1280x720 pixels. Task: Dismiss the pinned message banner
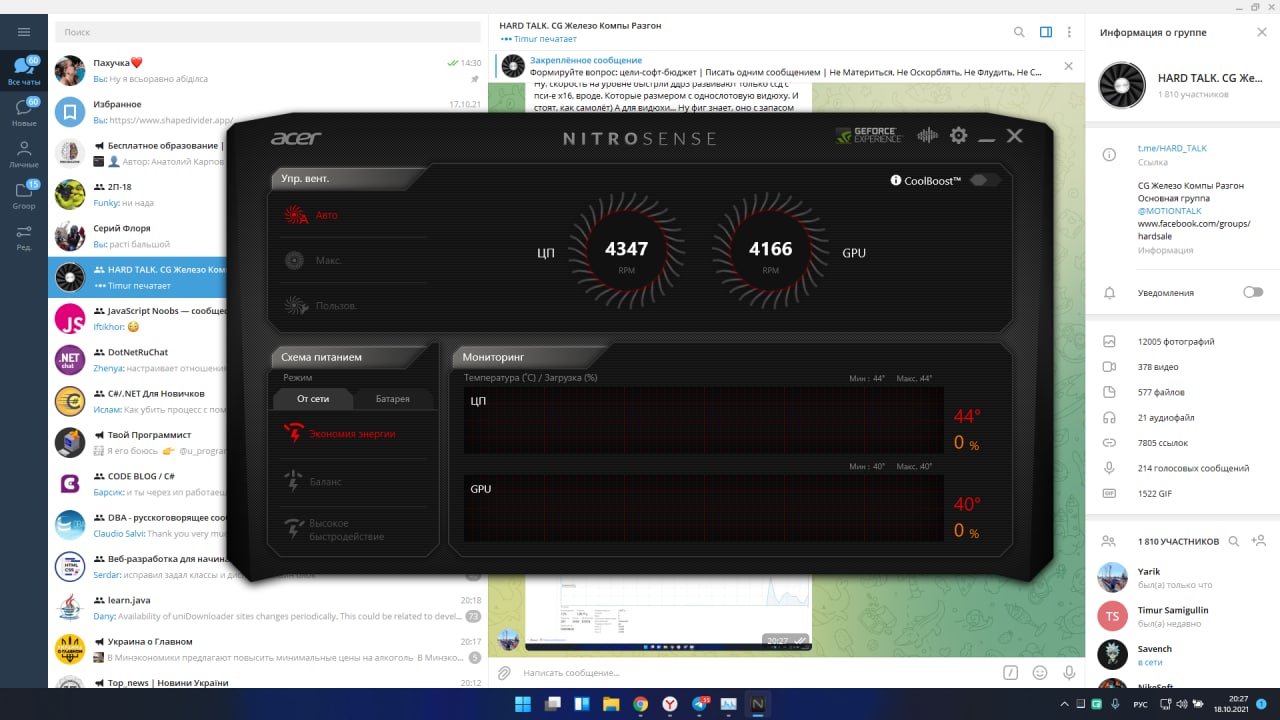point(1068,66)
